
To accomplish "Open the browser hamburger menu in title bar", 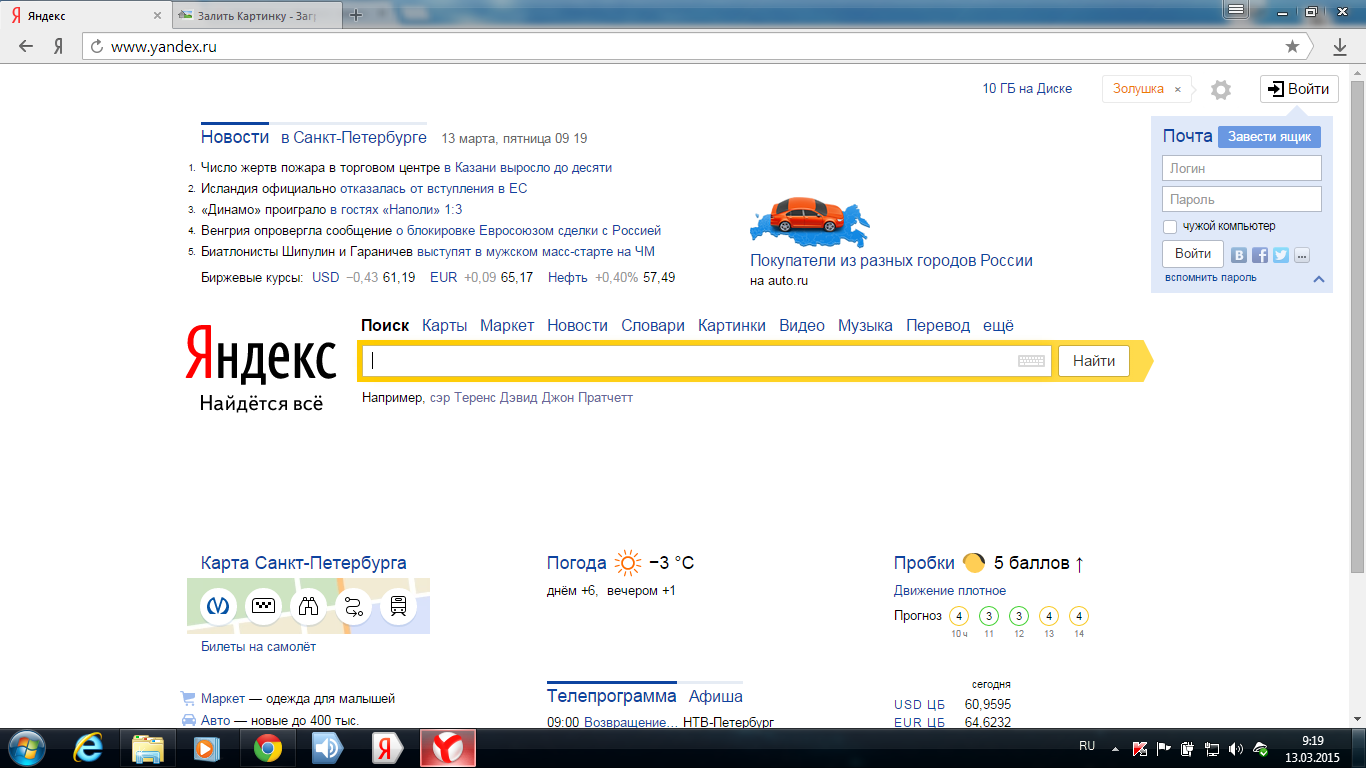I will click(1236, 10).
